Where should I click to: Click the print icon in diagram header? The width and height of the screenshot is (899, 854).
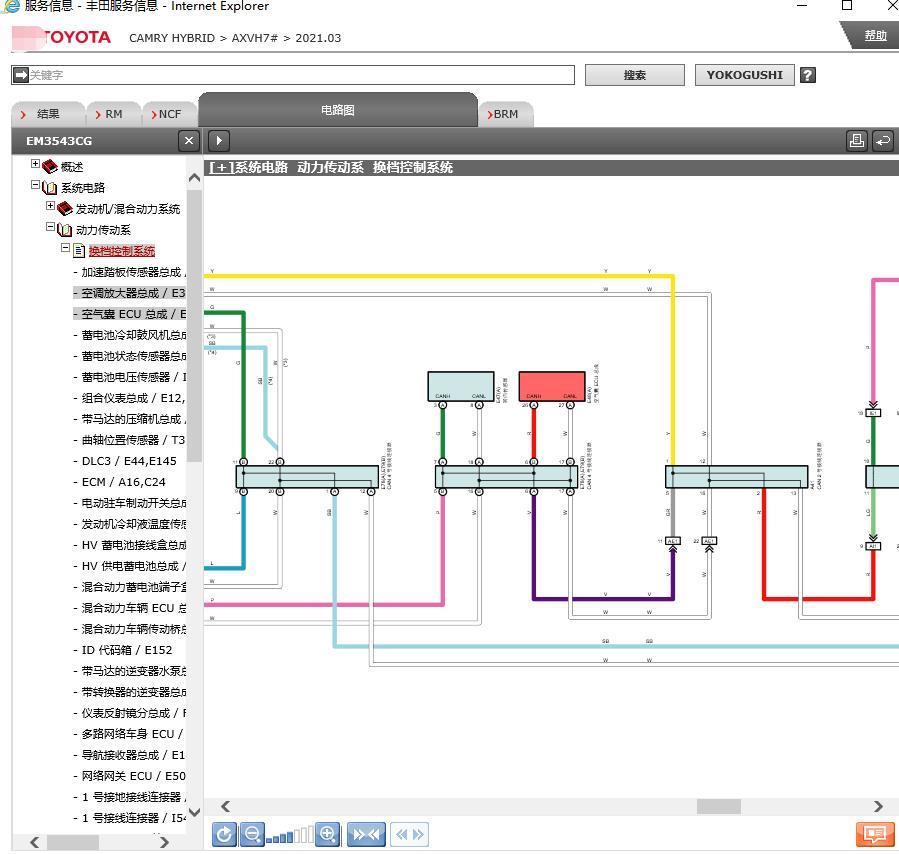(x=857, y=140)
